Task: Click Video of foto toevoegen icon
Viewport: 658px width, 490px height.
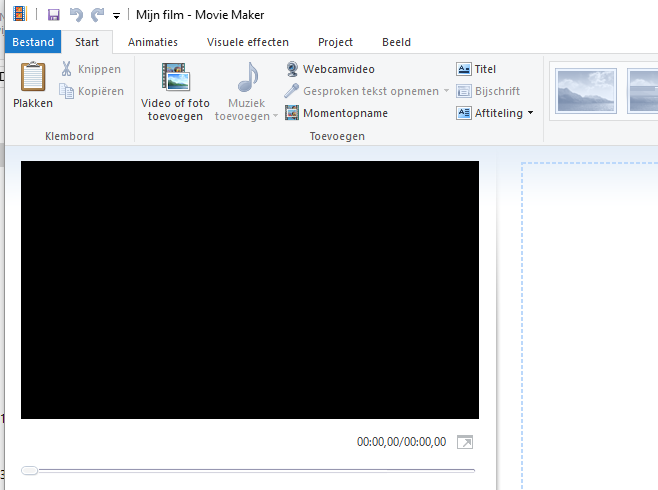Action: pos(175,78)
